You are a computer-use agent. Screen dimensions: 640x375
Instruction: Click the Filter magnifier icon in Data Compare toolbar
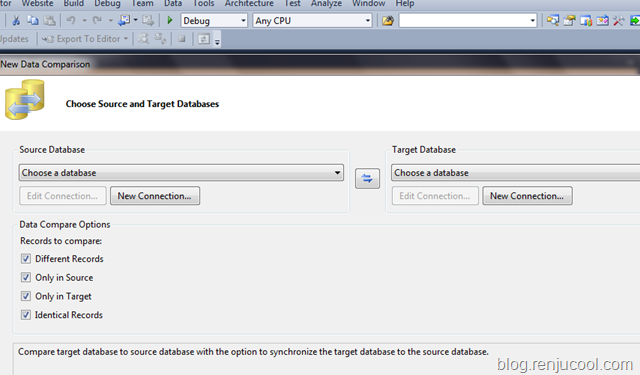pyautogui.click(x=143, y=39)
